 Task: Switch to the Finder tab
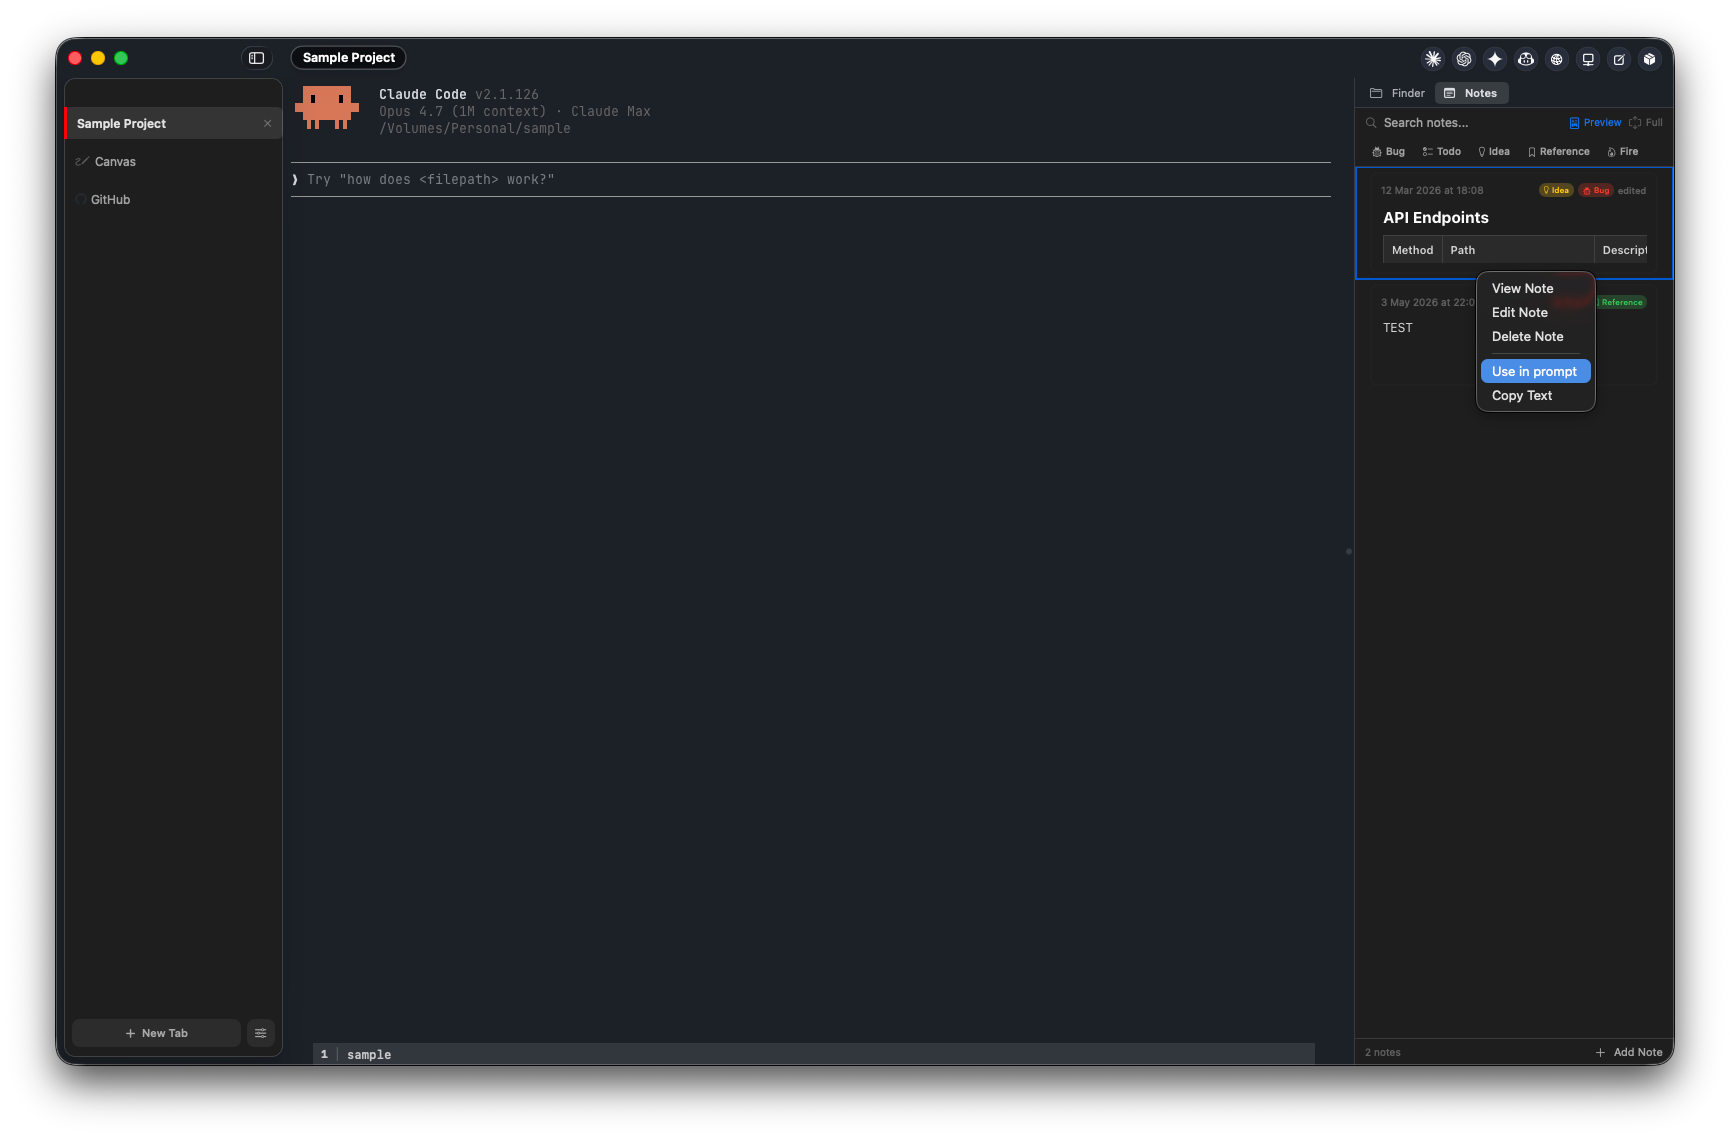click(1398, 93)
